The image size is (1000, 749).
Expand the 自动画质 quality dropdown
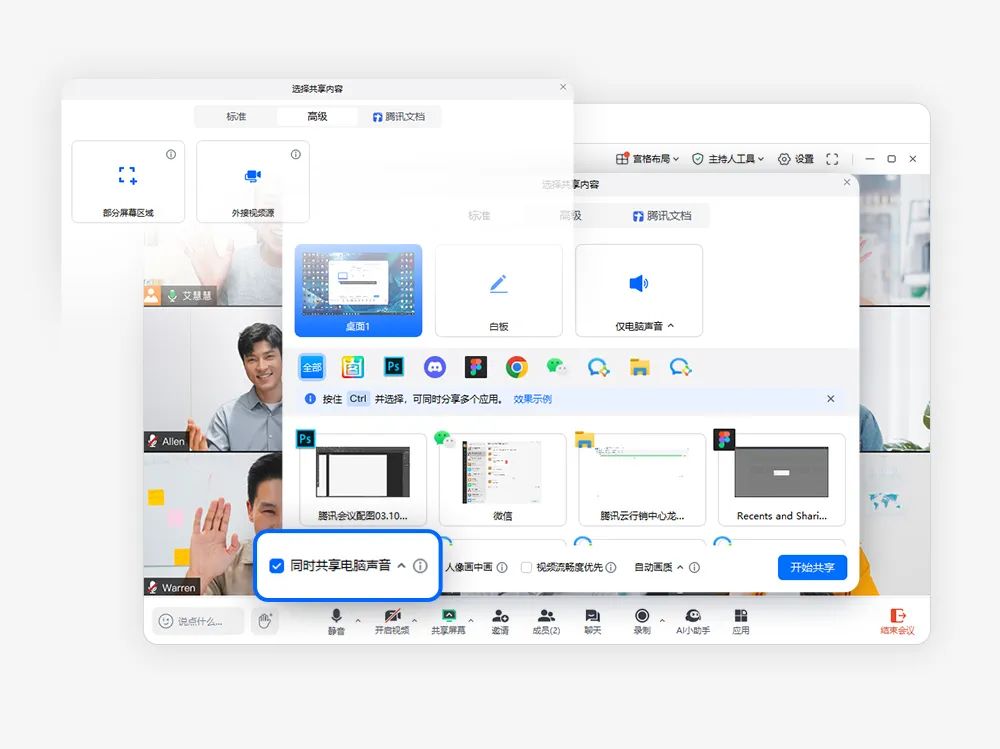[680, 567]
